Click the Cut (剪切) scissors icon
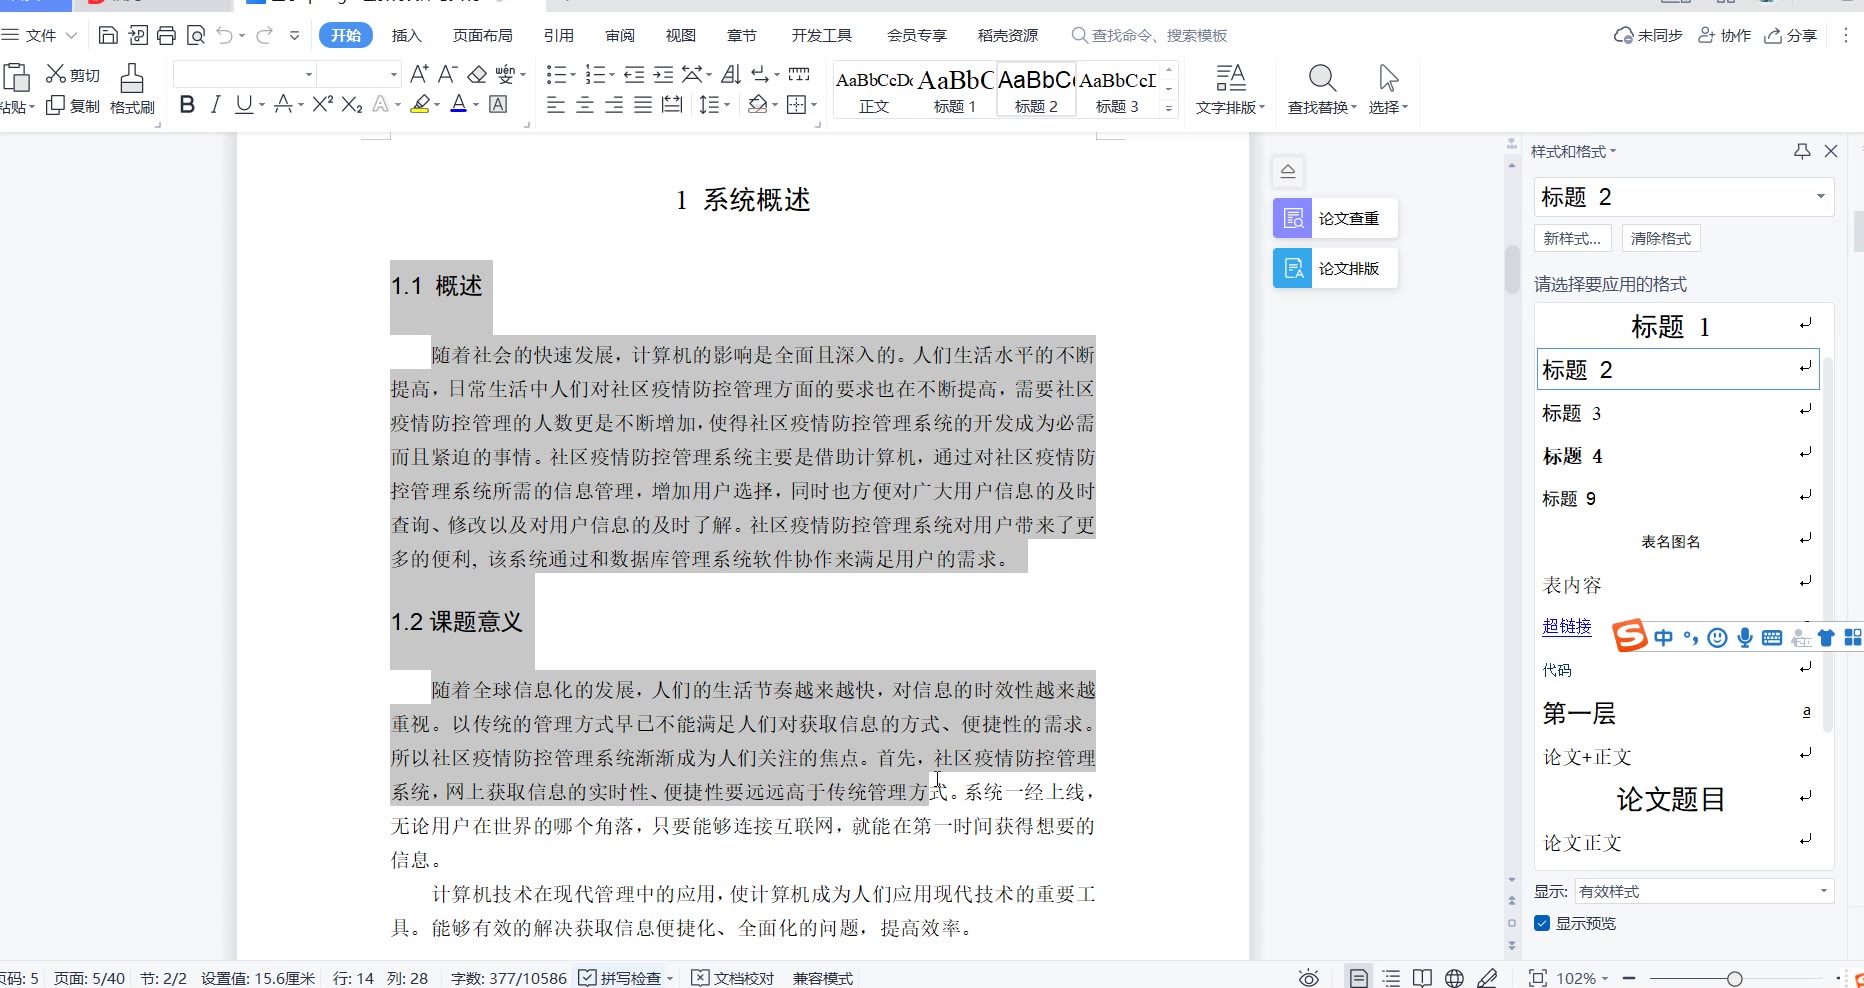Screen dimensions: 1864x988 56,74
